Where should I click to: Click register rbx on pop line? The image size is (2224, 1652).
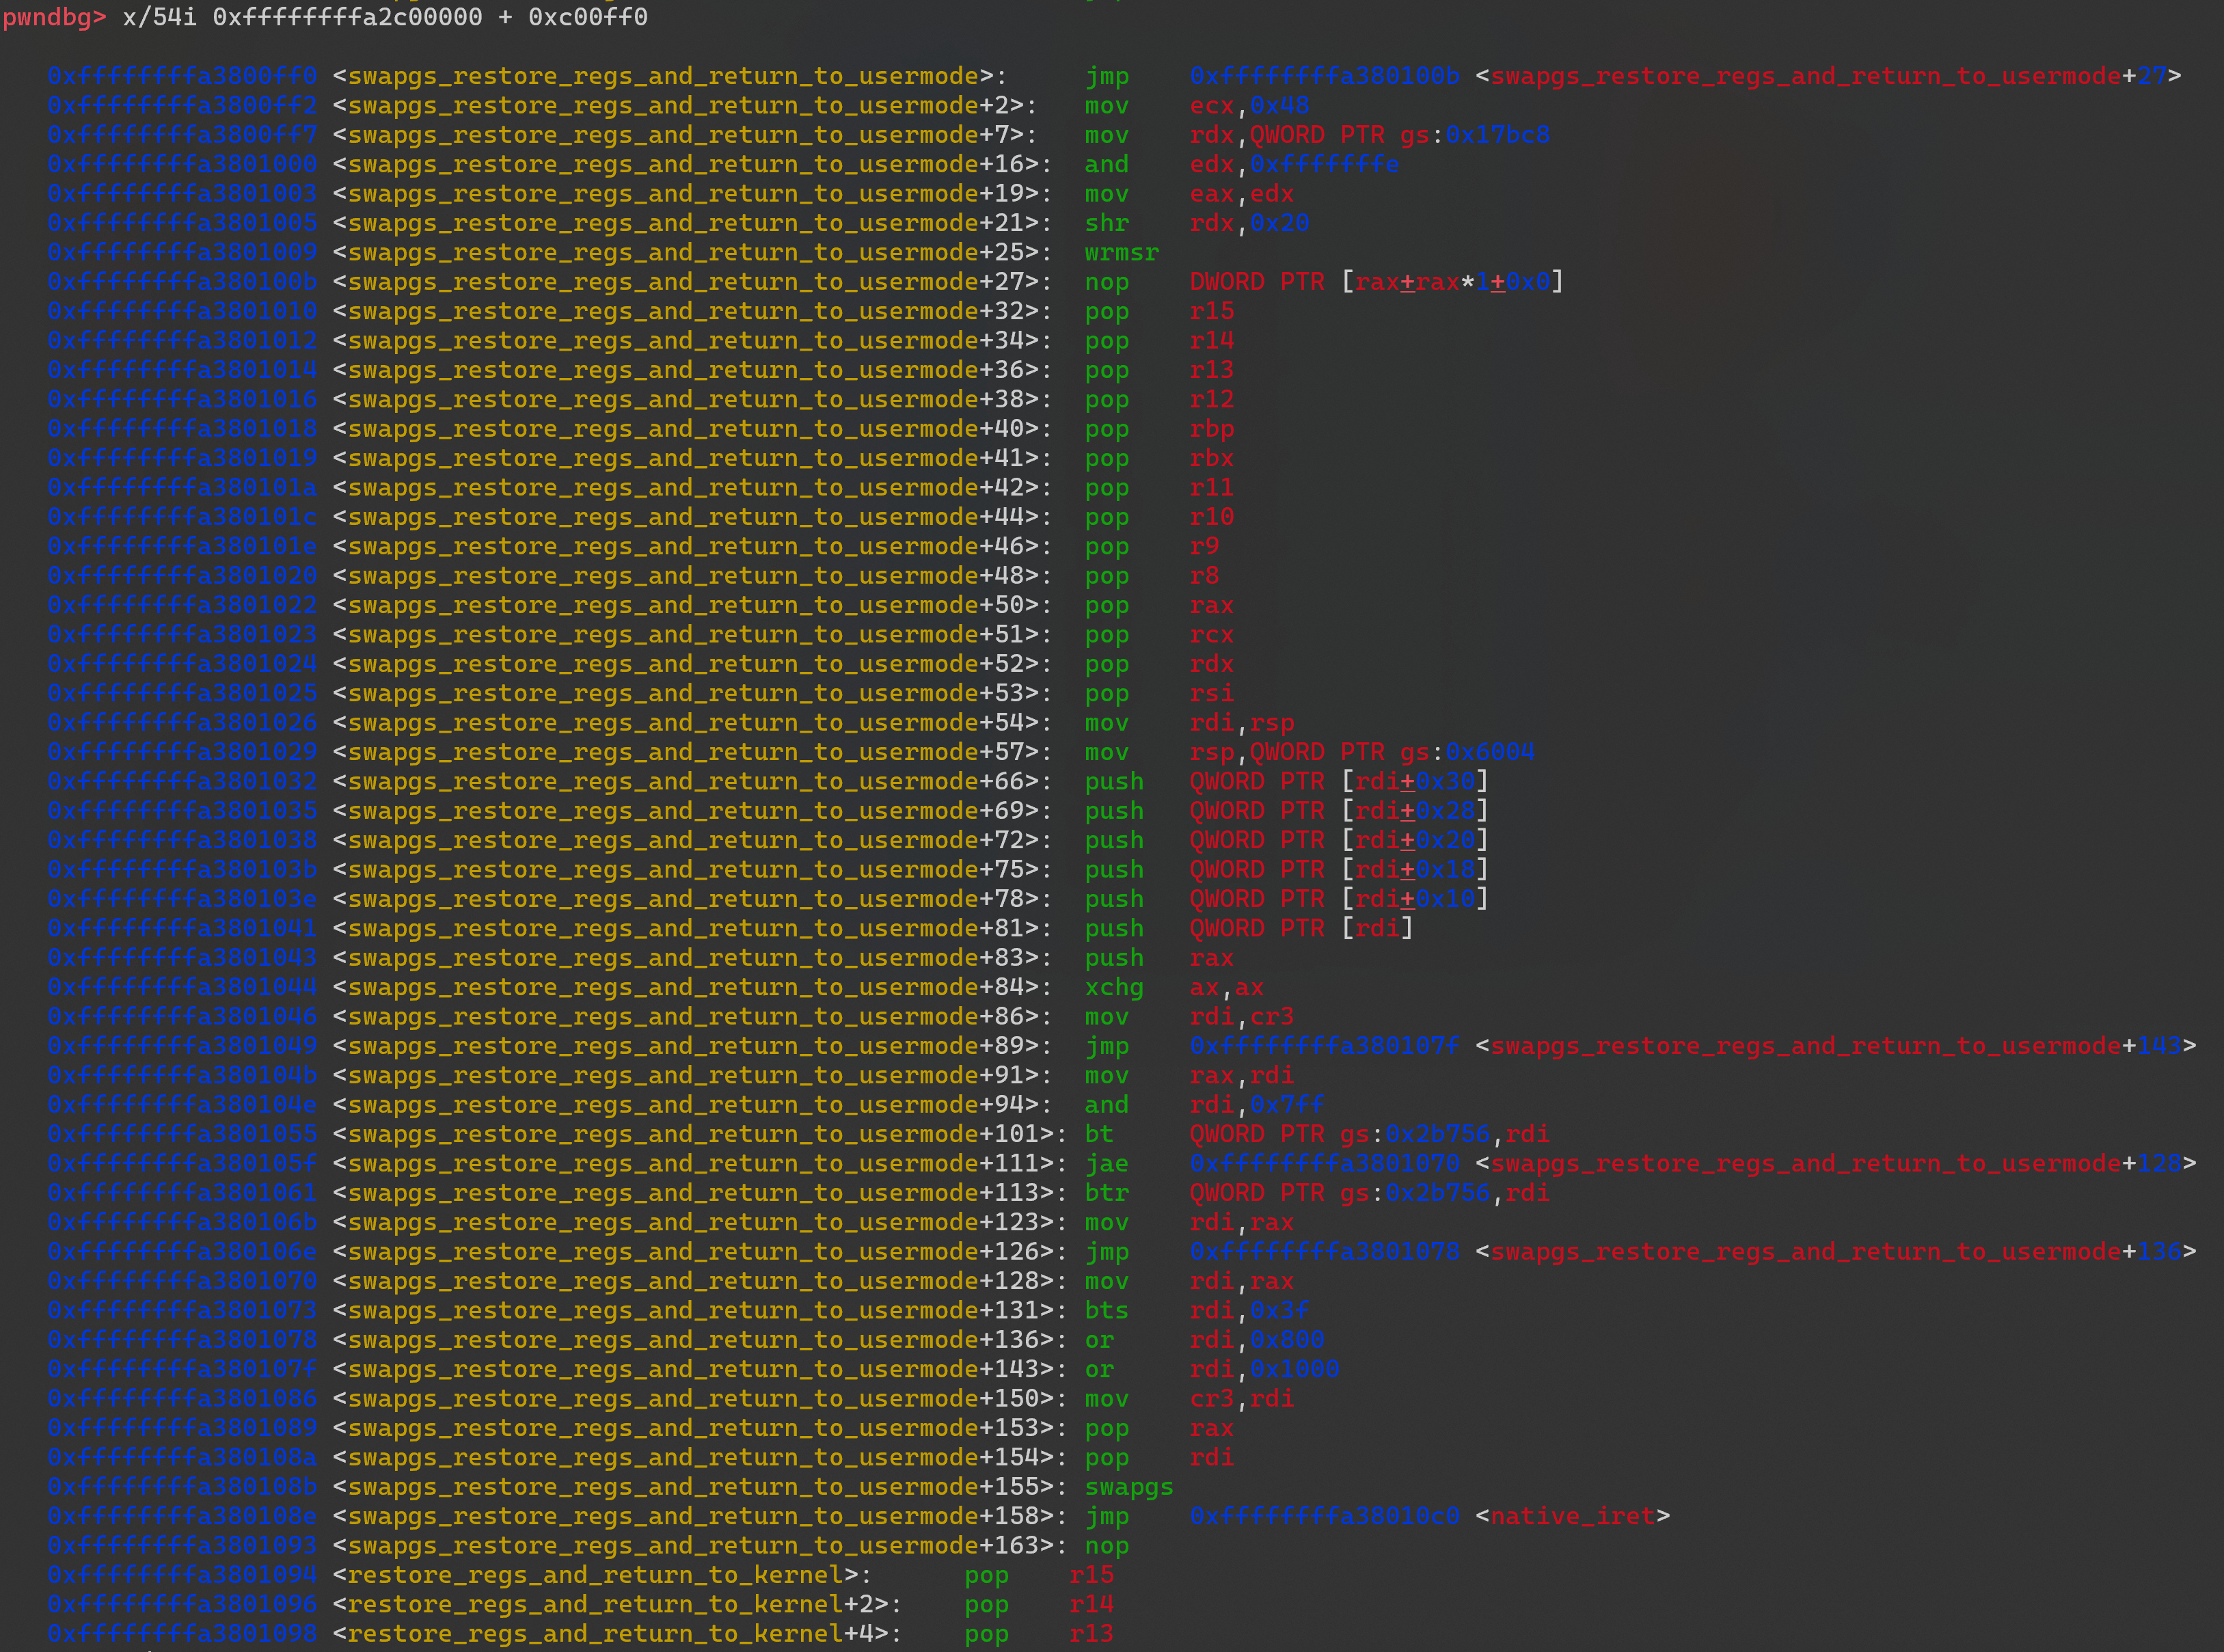pos(1211,458)
